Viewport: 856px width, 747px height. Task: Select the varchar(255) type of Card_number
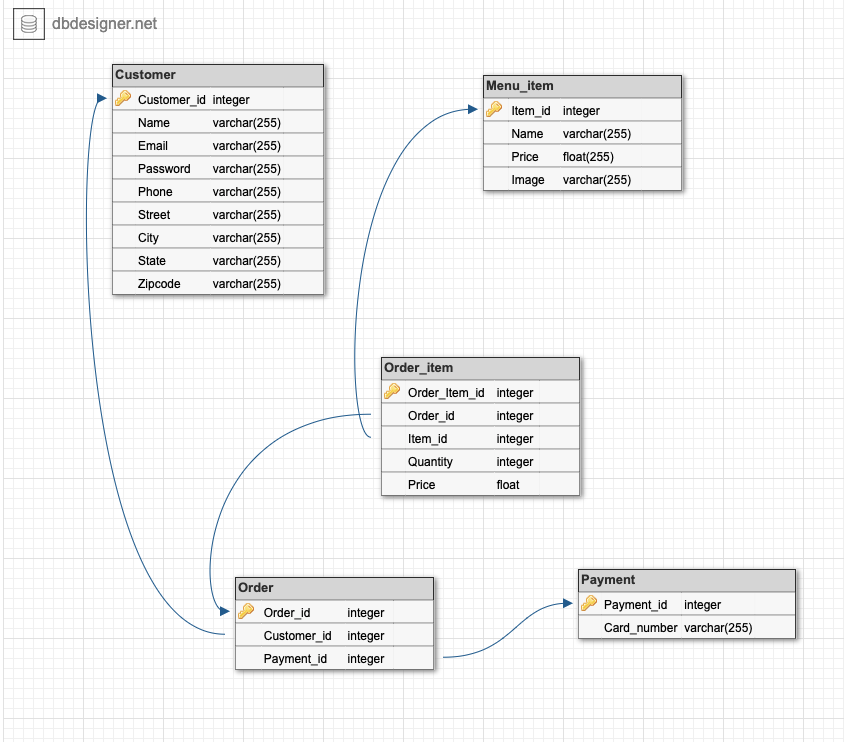coord(718,628)
